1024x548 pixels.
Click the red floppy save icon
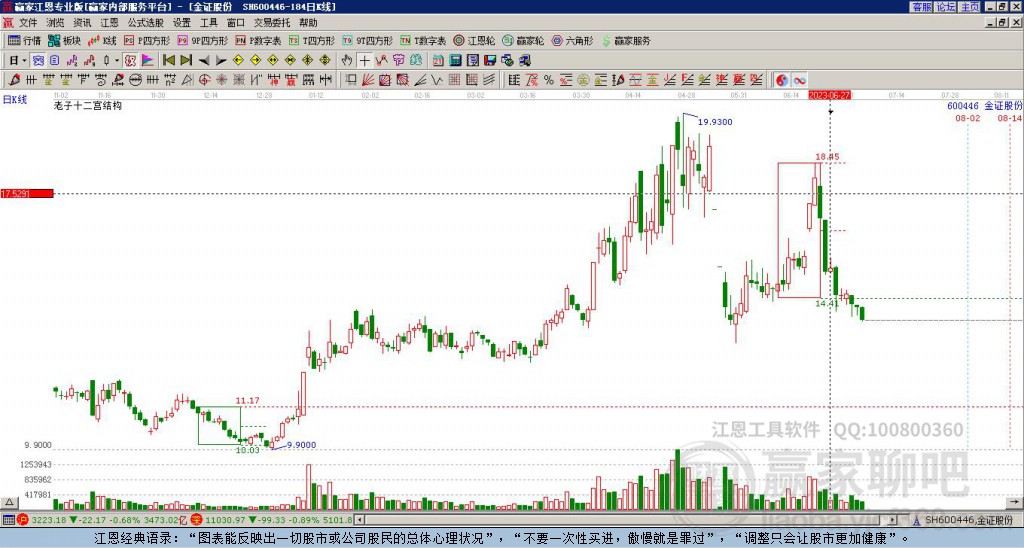pyautogui.click(x=490, y=61)
